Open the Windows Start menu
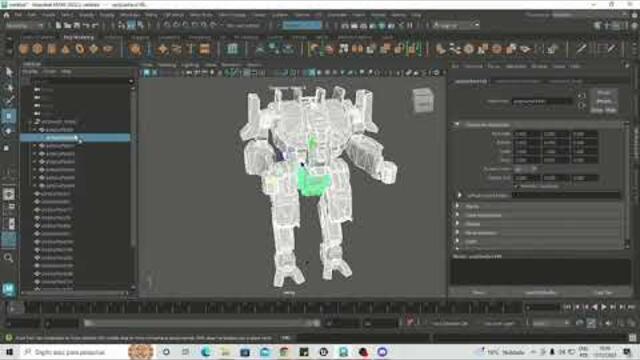The height and width of the screenshot is (360, 640). pos(9,352)
